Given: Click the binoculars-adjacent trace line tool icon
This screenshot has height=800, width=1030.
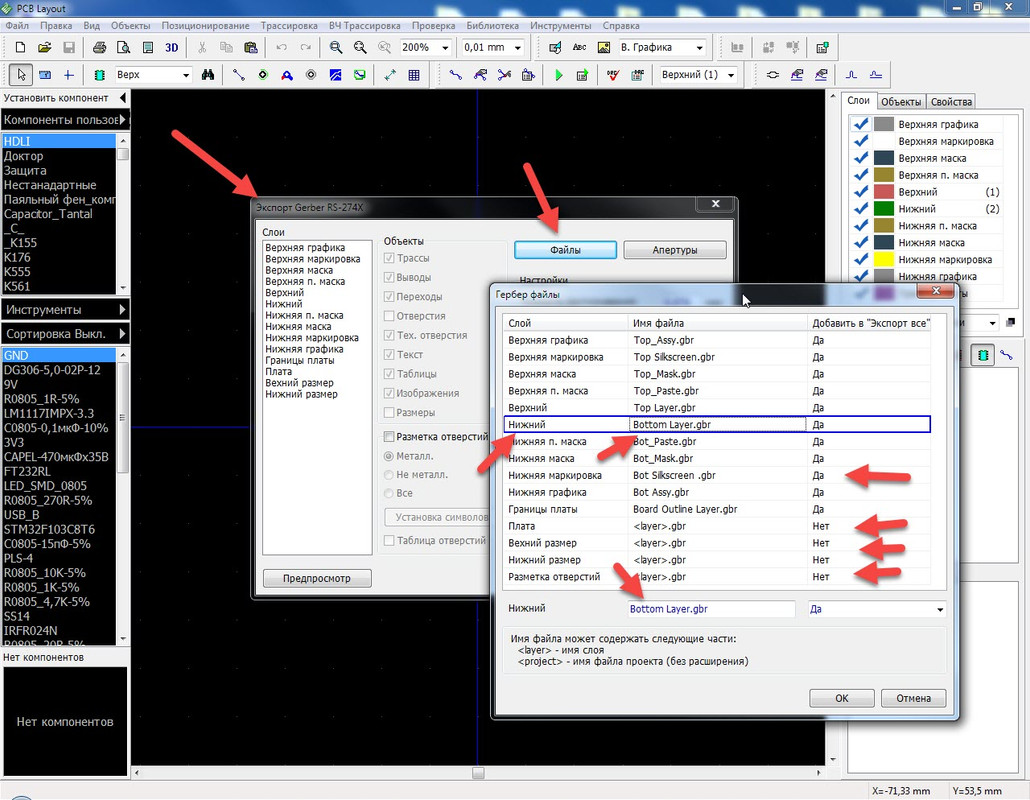Looking at the screenshot, I should tap(238, 75).
